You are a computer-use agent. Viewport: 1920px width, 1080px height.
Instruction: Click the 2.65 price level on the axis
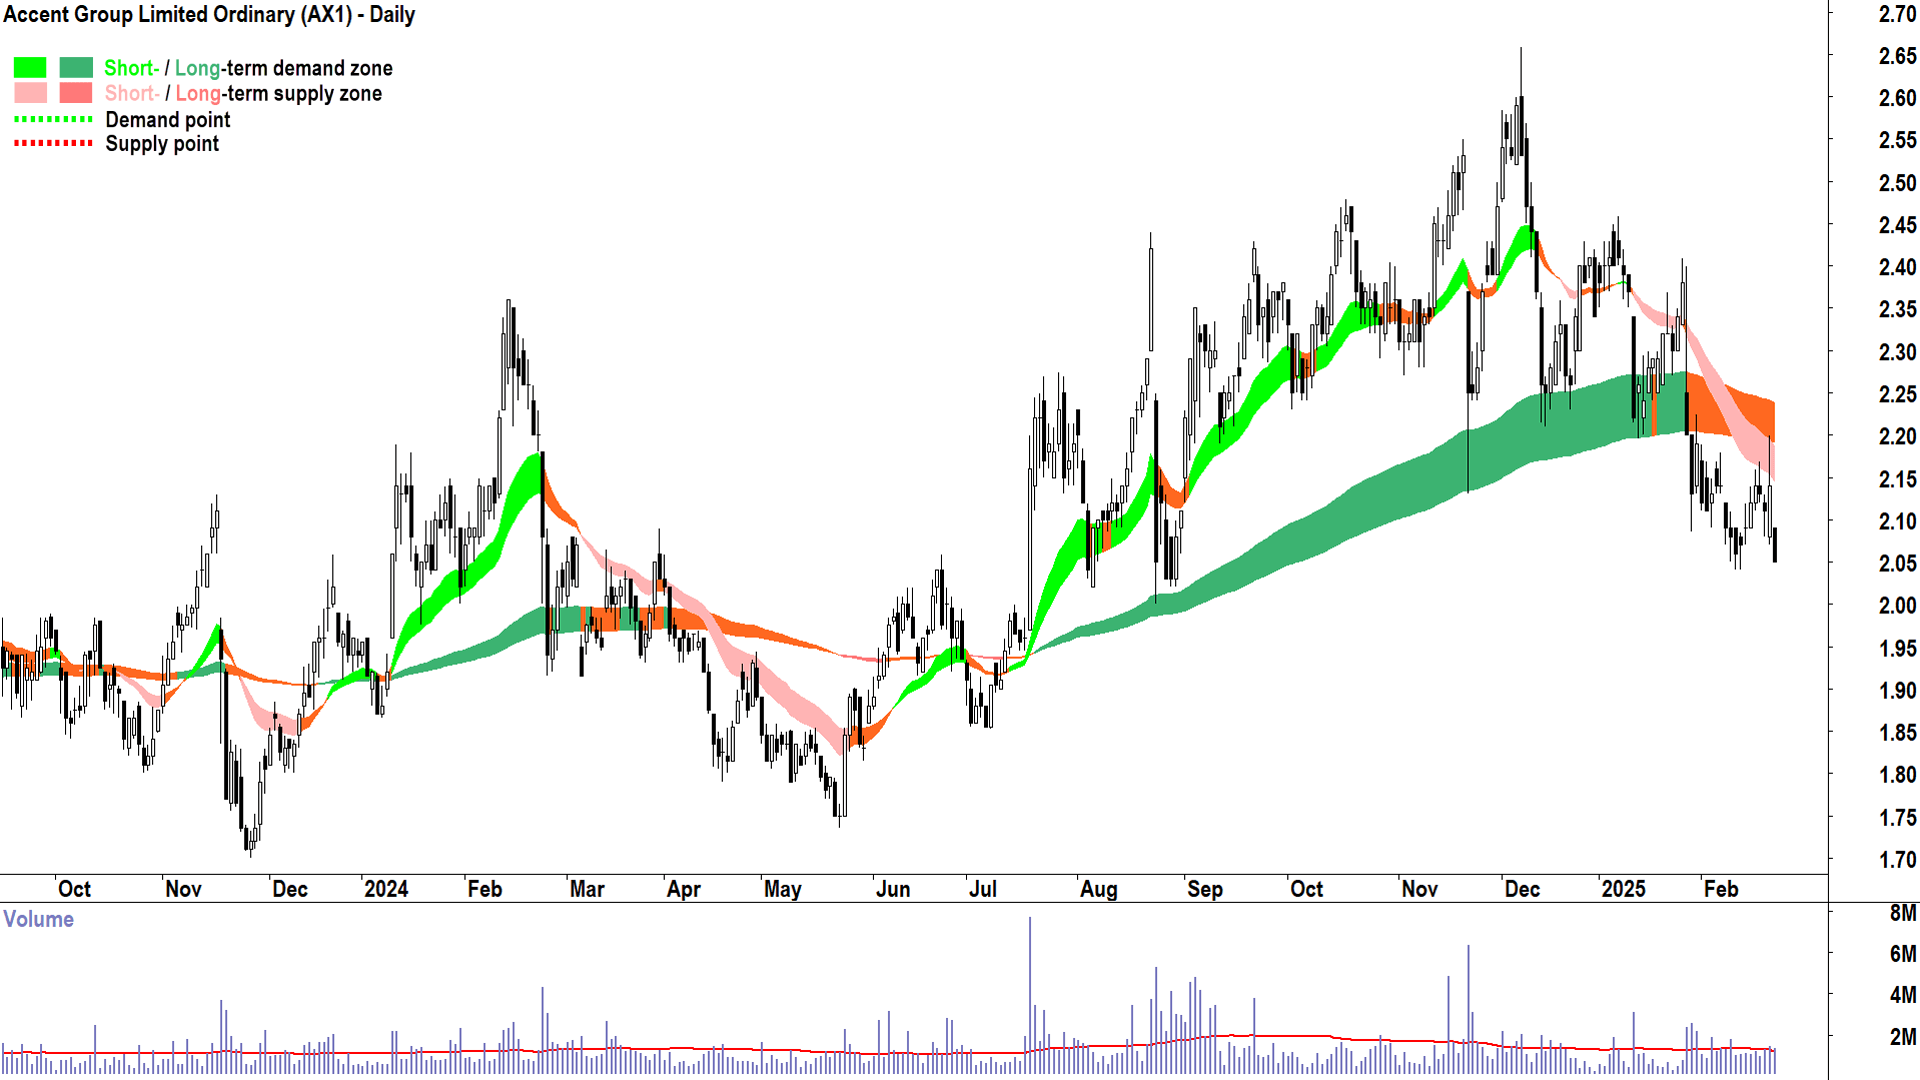[1897, 56]
